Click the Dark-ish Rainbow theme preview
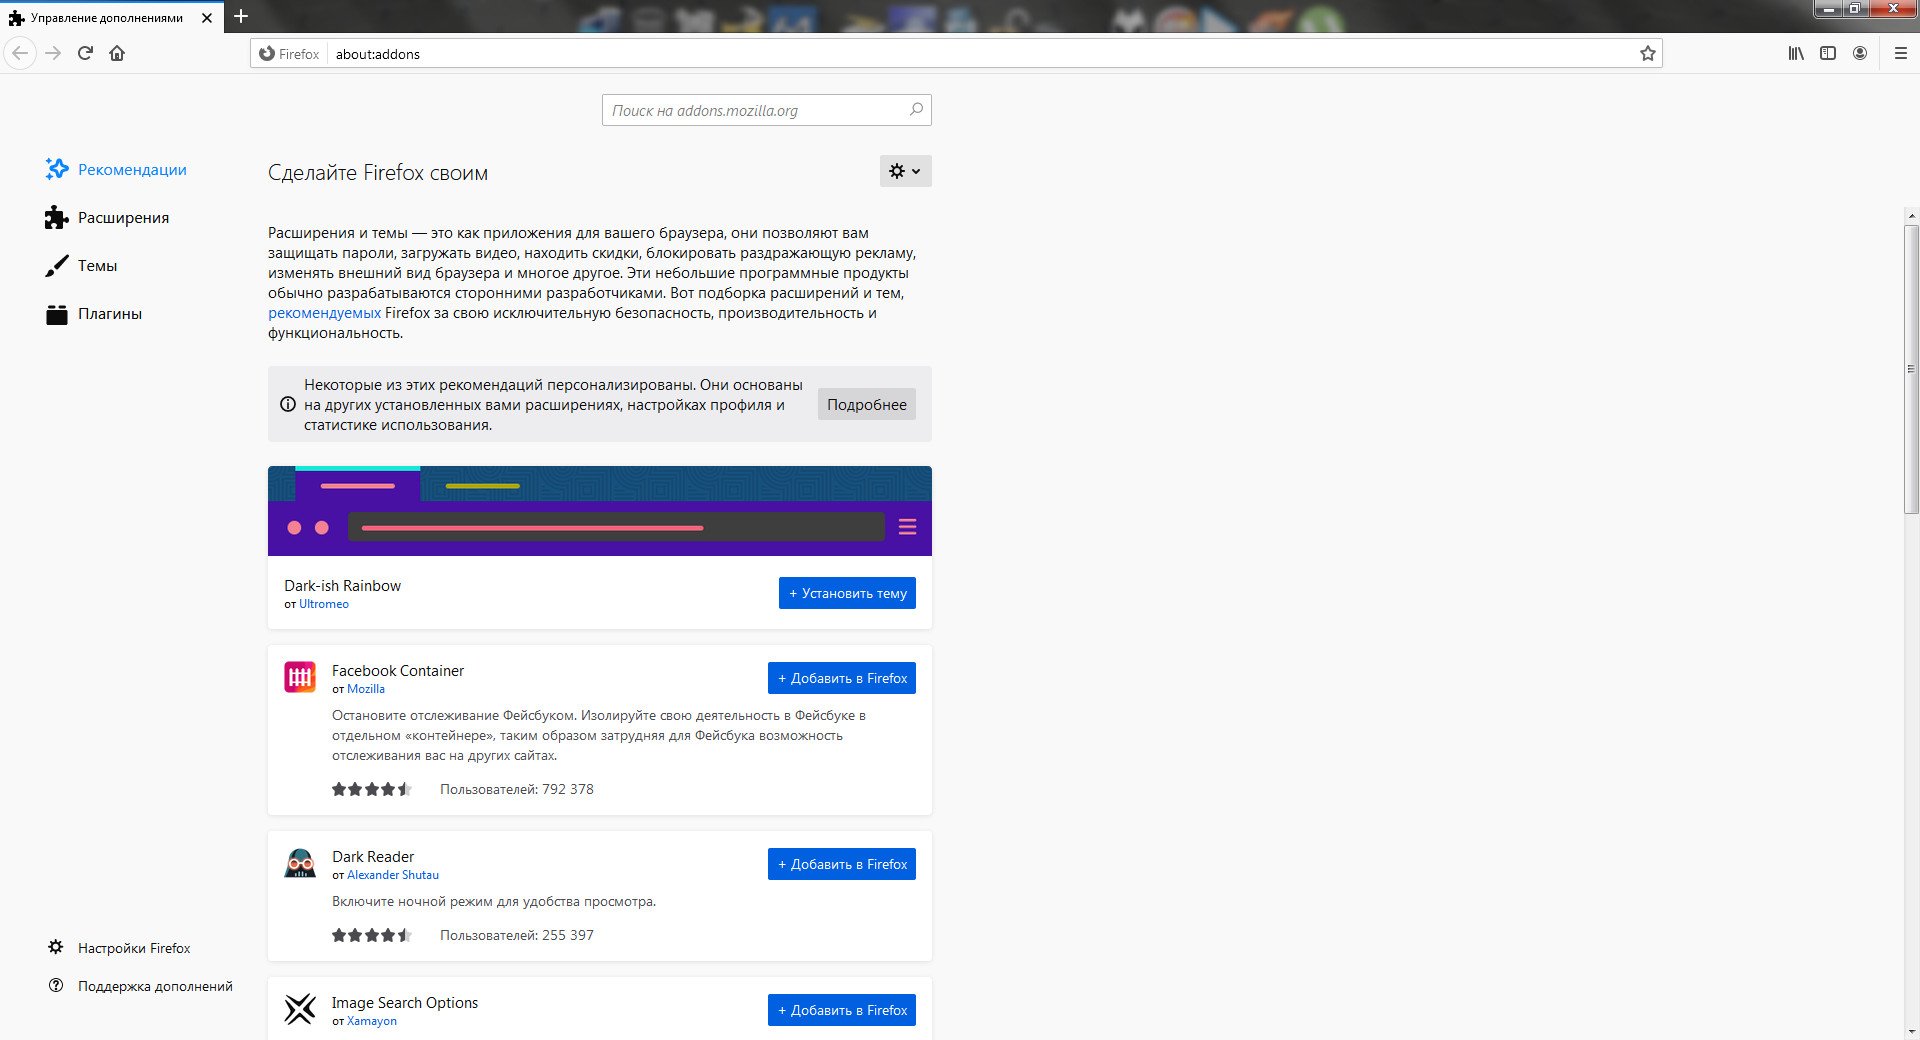Screen dimensions: 1920x1040 click(599, 511)
